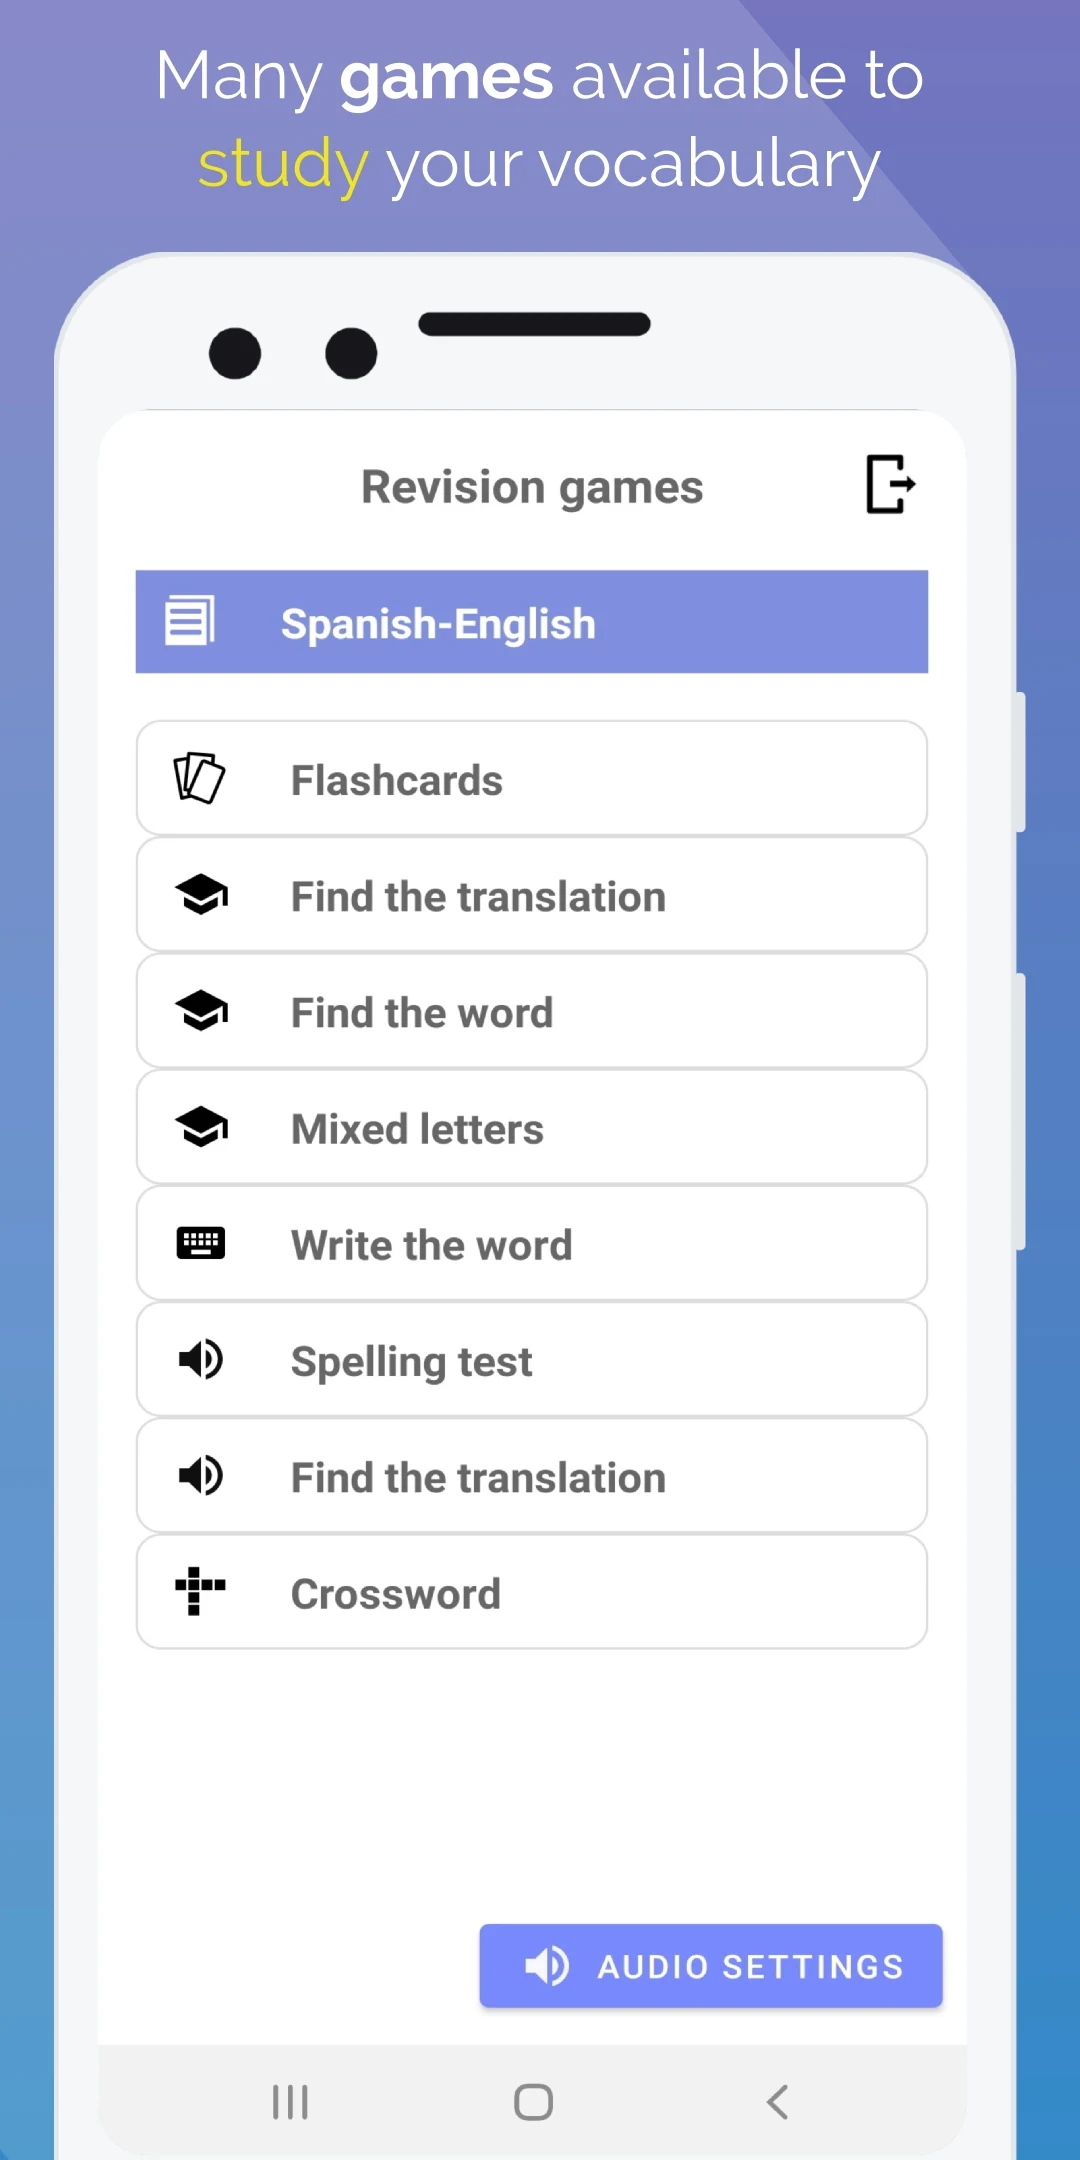
Task: Open the Find the word game
Action: pyautogui.click(x=531, y=1012)
